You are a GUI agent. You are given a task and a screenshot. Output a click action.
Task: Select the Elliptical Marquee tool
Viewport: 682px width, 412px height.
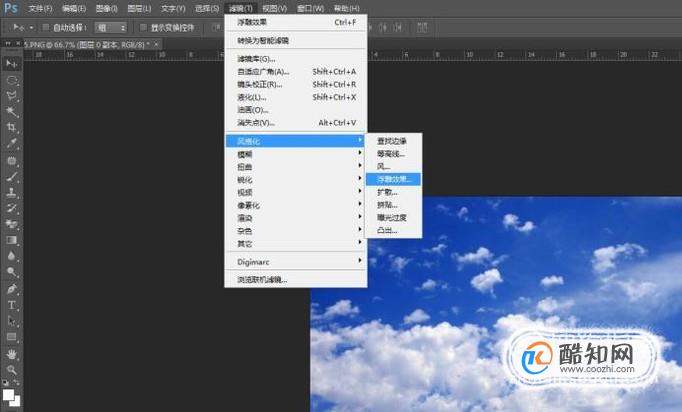coord(11,80)
